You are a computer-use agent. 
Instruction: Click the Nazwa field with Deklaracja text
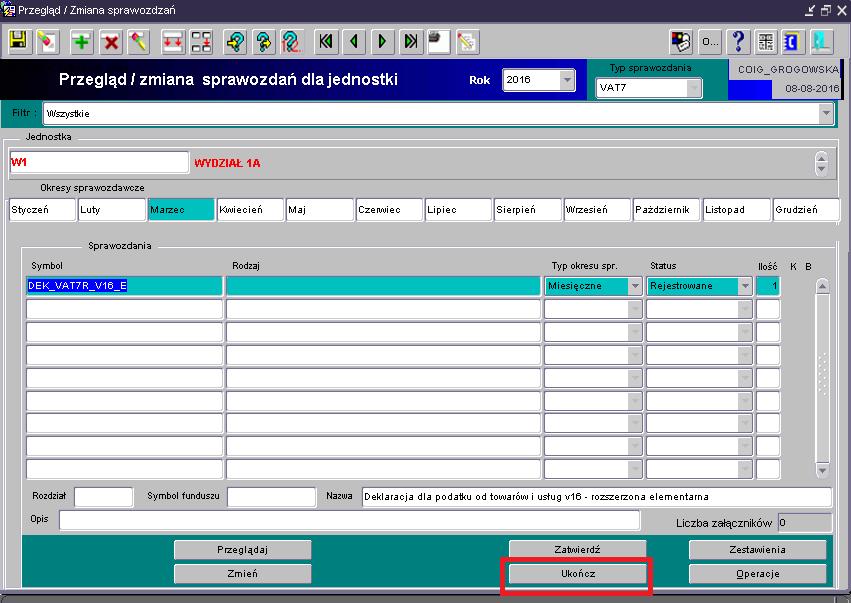596,497
